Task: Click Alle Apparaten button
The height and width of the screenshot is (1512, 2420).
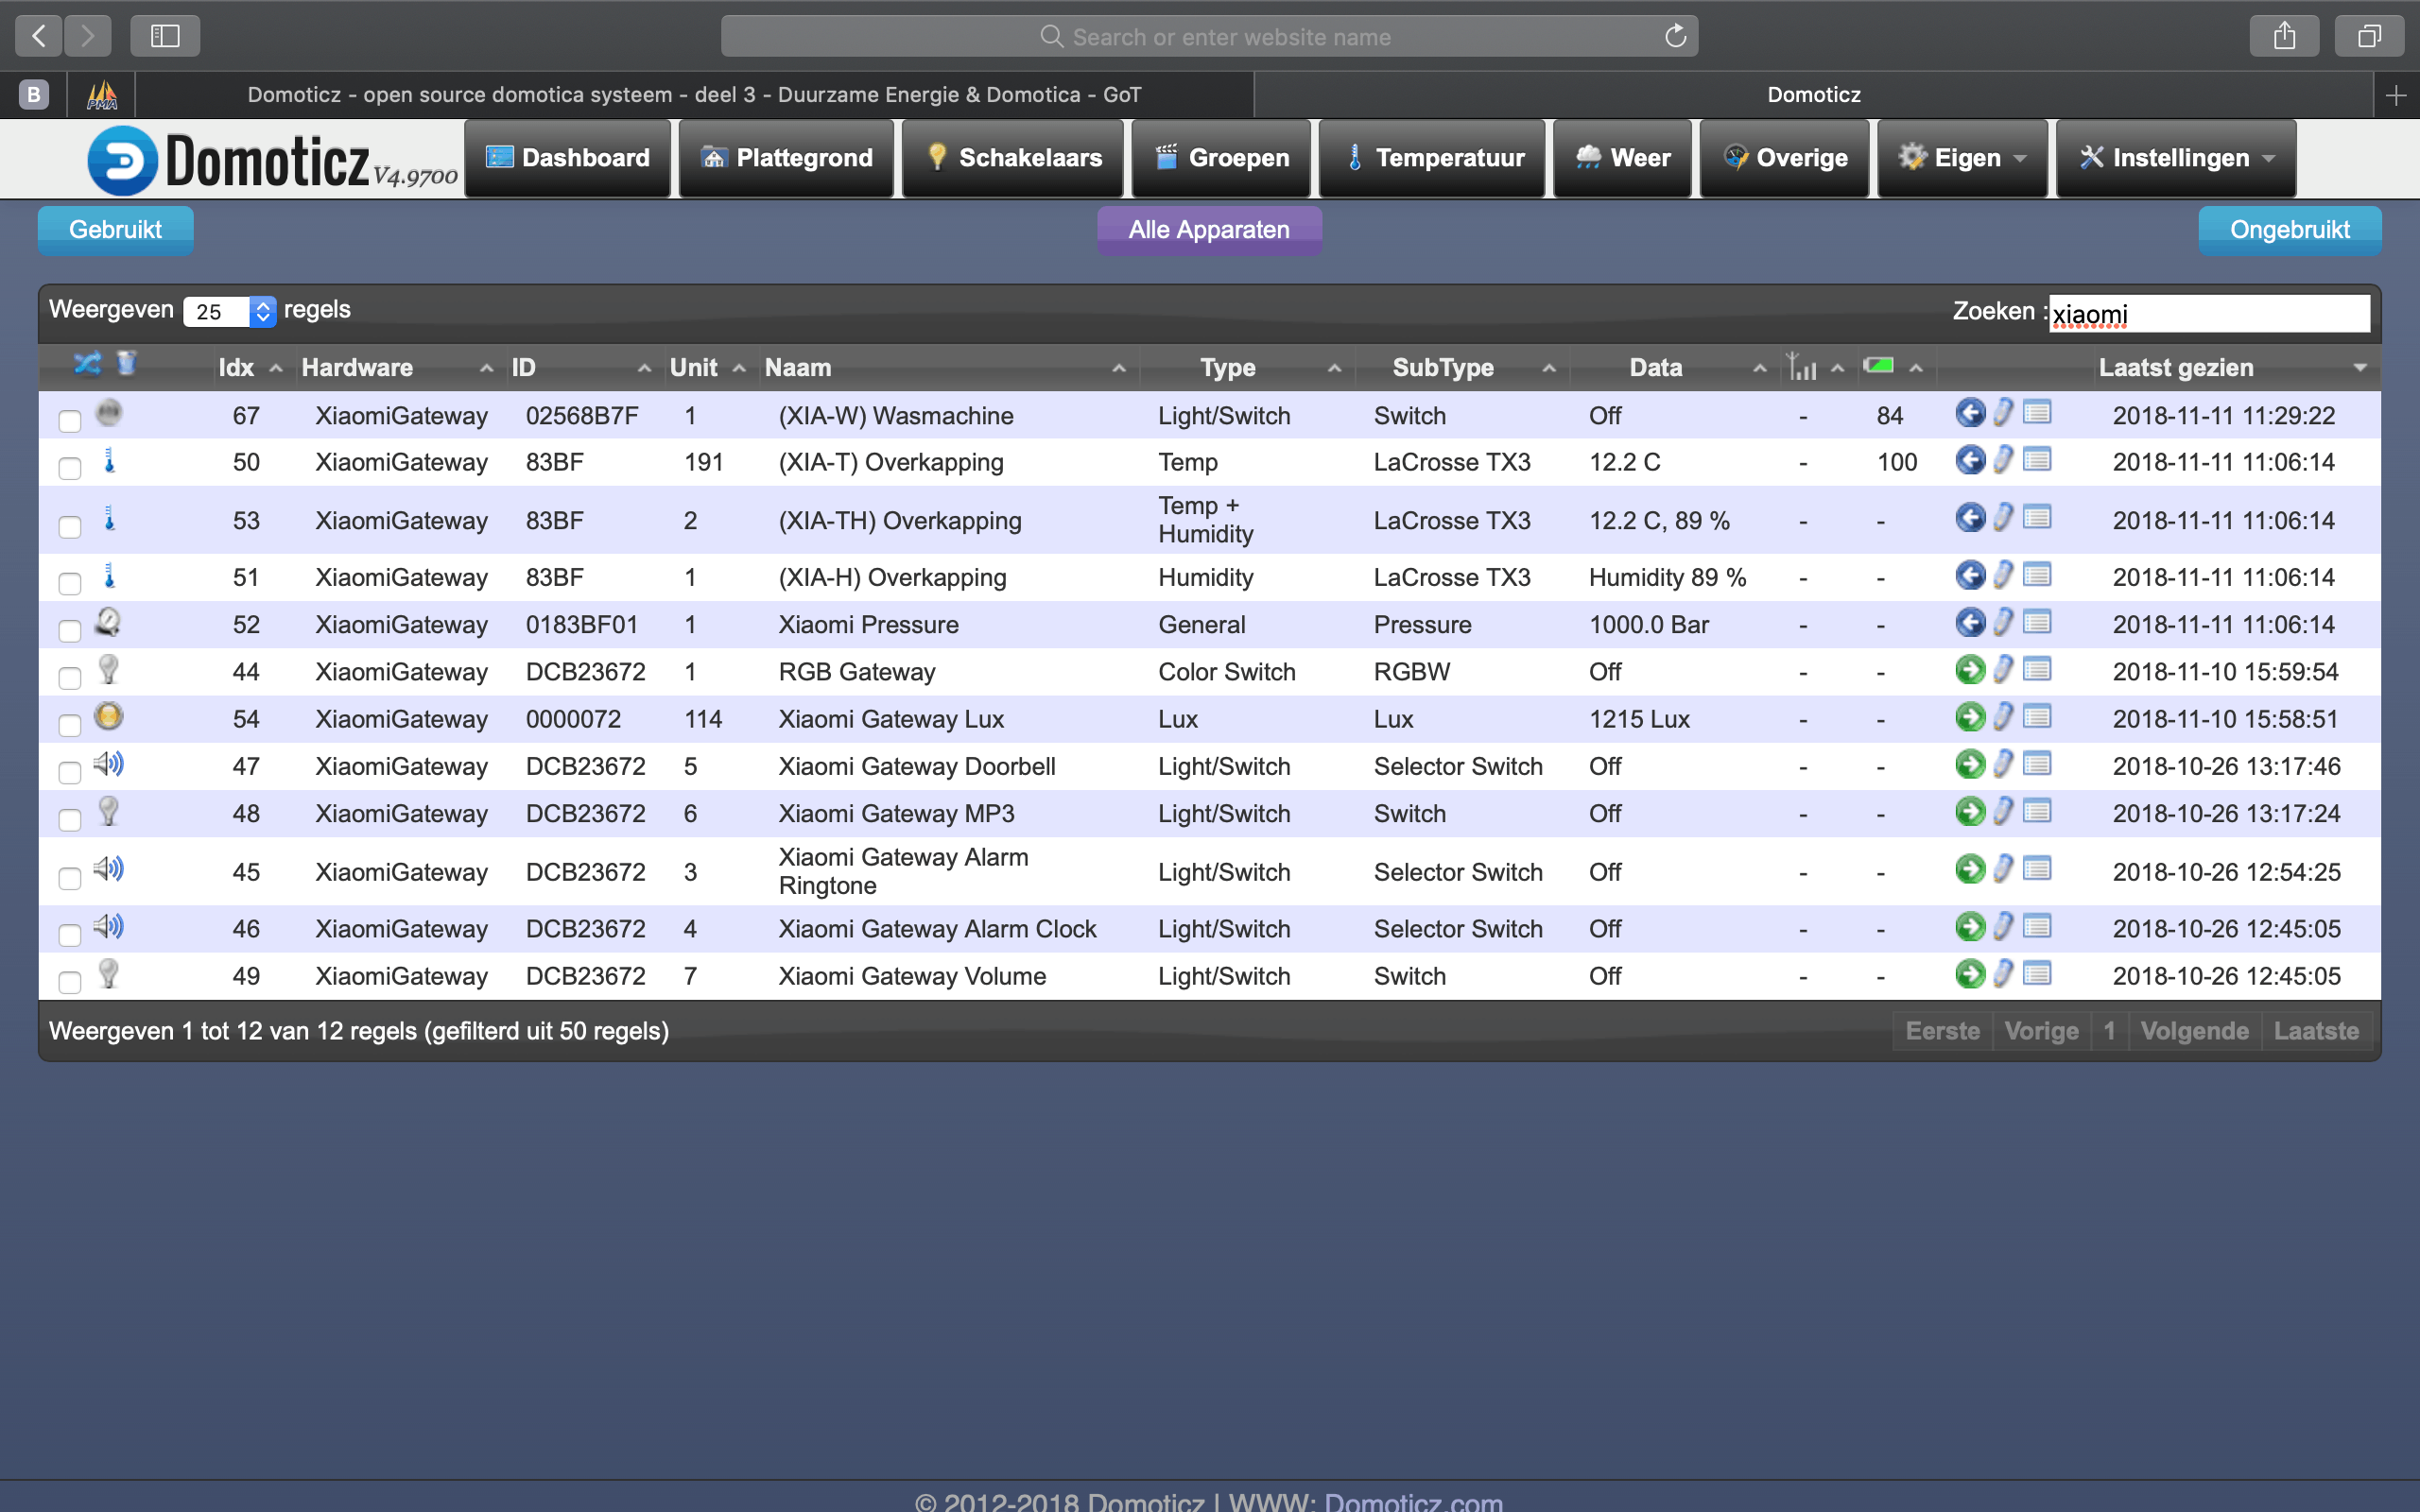Action: 1209,229
